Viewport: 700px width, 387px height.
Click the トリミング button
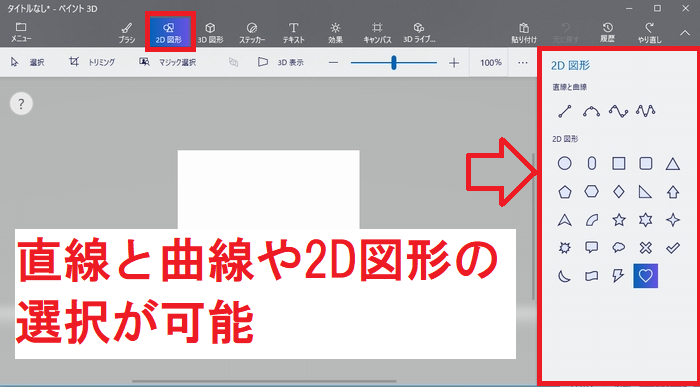[x=92, y=62]
